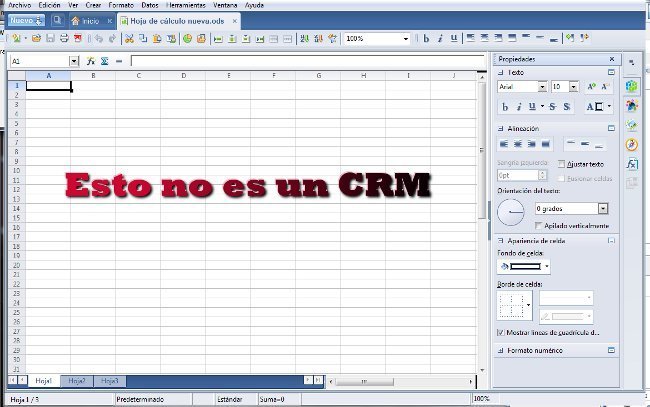The height and width of the screenshot is (407, 650).
Task: Click the text orientation dial
Action: 511,212
